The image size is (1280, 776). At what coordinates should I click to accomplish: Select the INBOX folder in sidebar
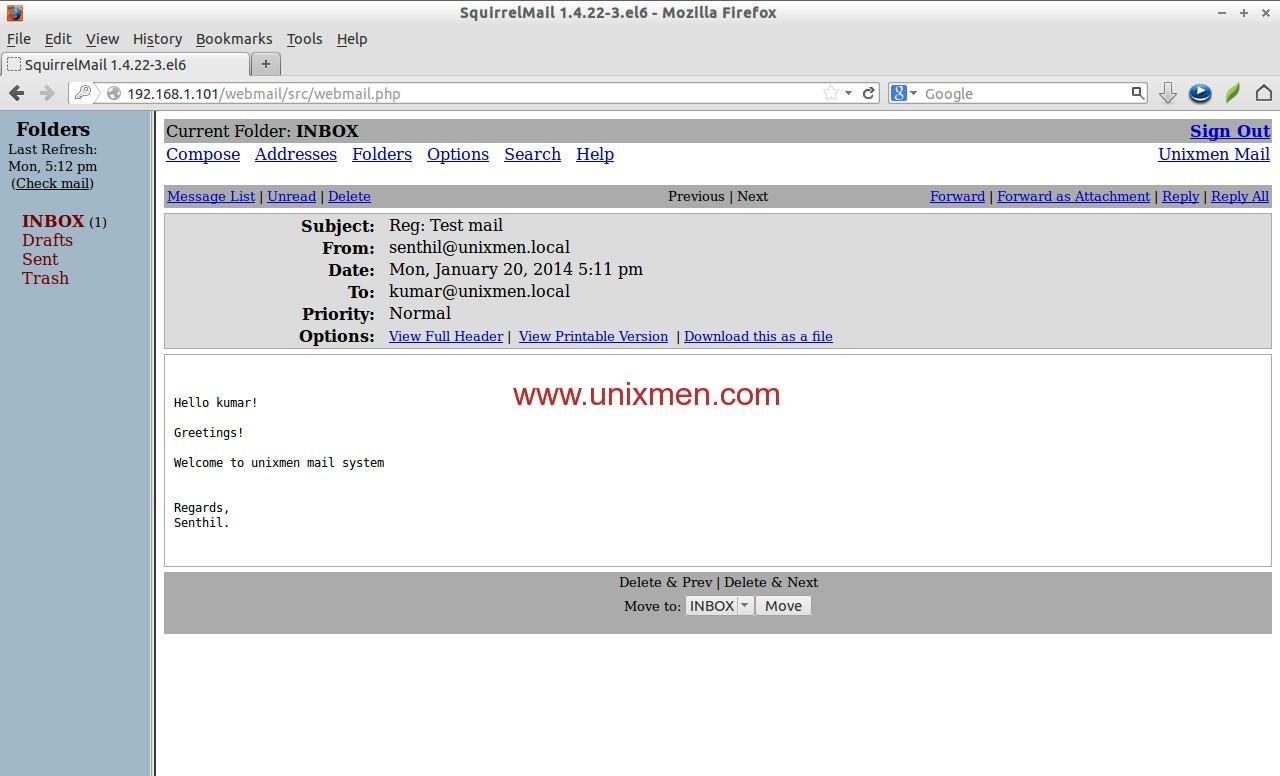pos(53,221)
